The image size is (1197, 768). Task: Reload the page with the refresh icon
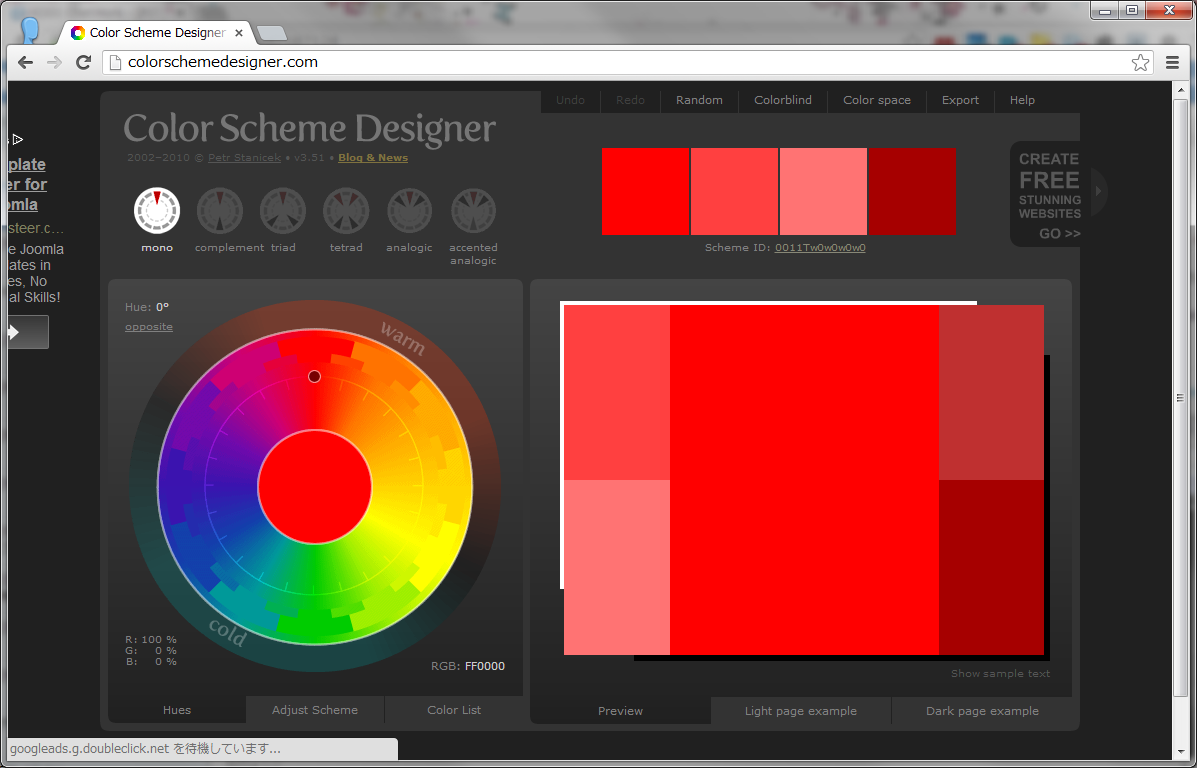(84, 63)
